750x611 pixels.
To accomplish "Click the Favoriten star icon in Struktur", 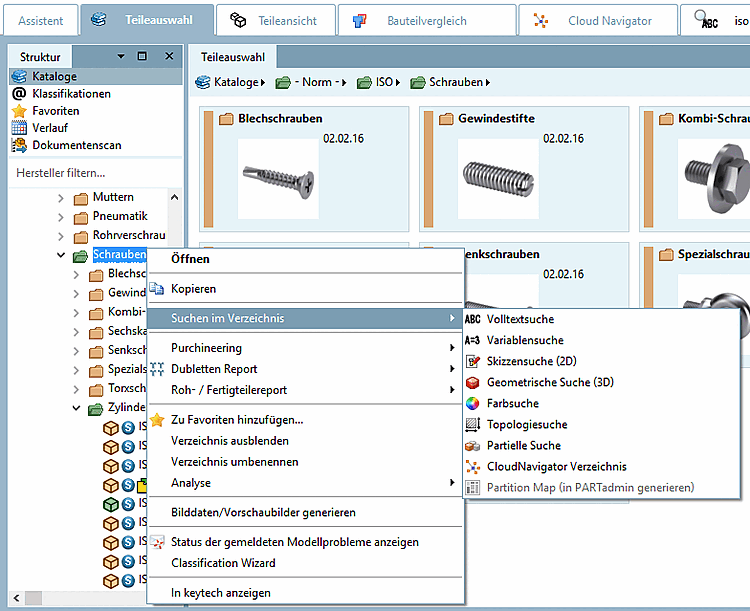I will click(18, 111).
